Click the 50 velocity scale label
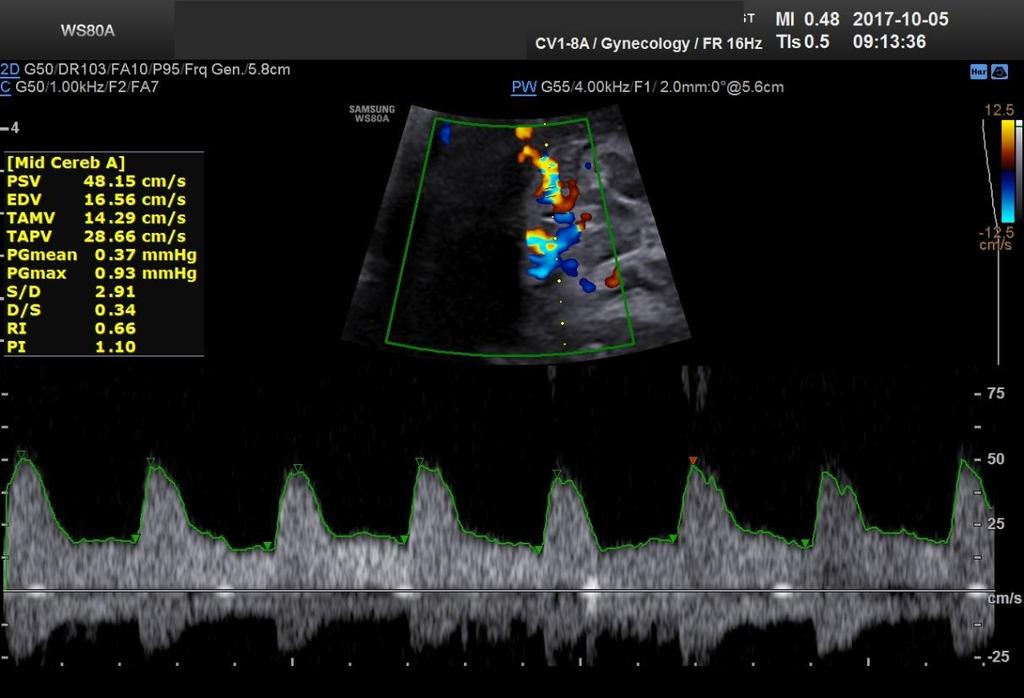1024x698 pixels. 996,459
